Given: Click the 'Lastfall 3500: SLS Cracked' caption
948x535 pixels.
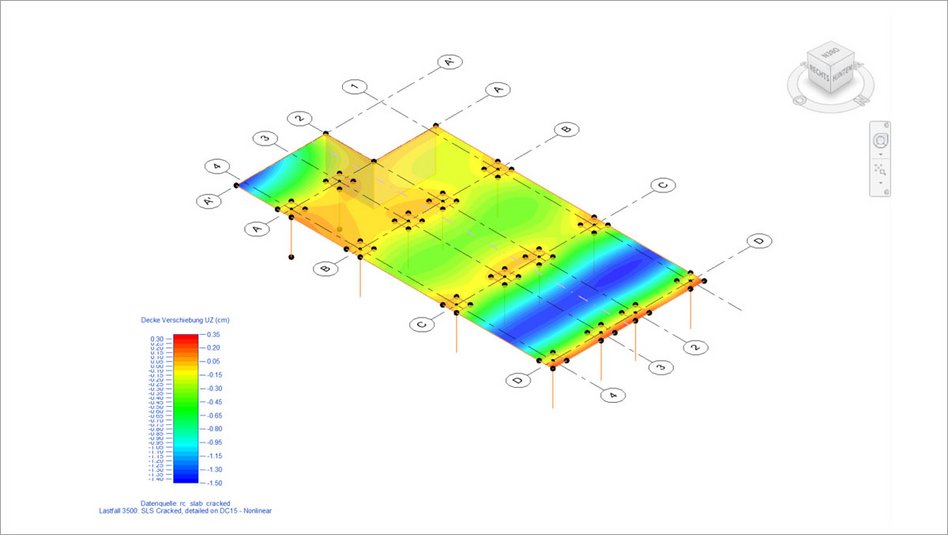Looking at the screenshot, I should pyautogui.click(x=185, y=511).
